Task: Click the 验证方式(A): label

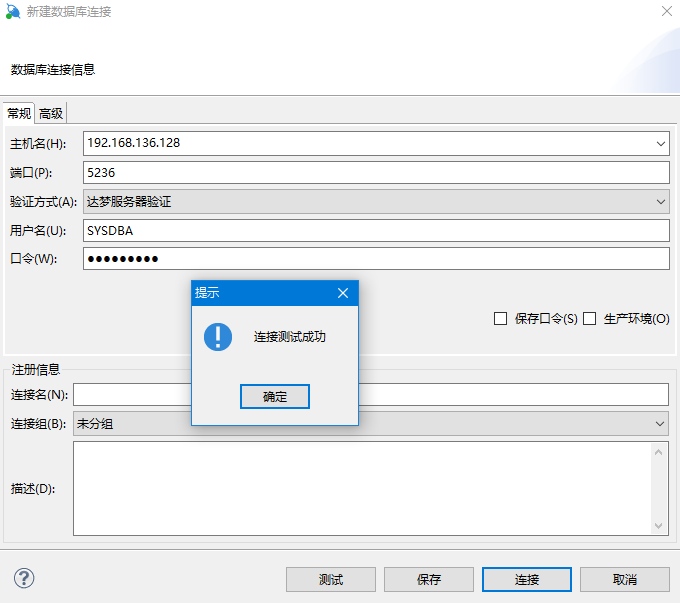Action: (x=43, y=202)
